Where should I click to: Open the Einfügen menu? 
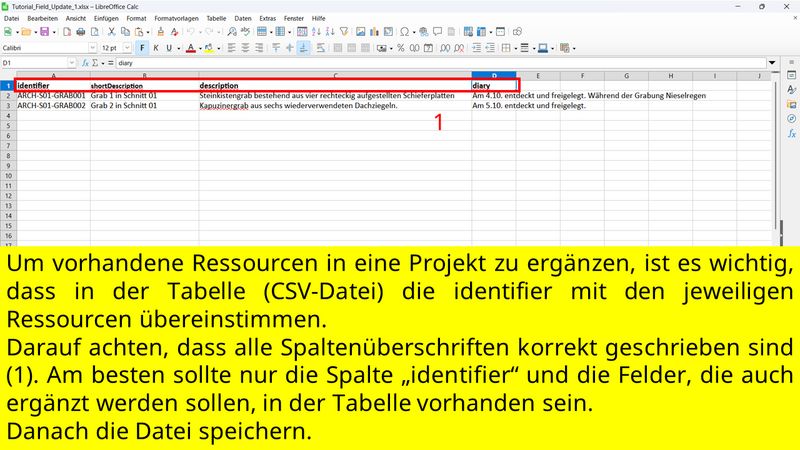(106, 18)
